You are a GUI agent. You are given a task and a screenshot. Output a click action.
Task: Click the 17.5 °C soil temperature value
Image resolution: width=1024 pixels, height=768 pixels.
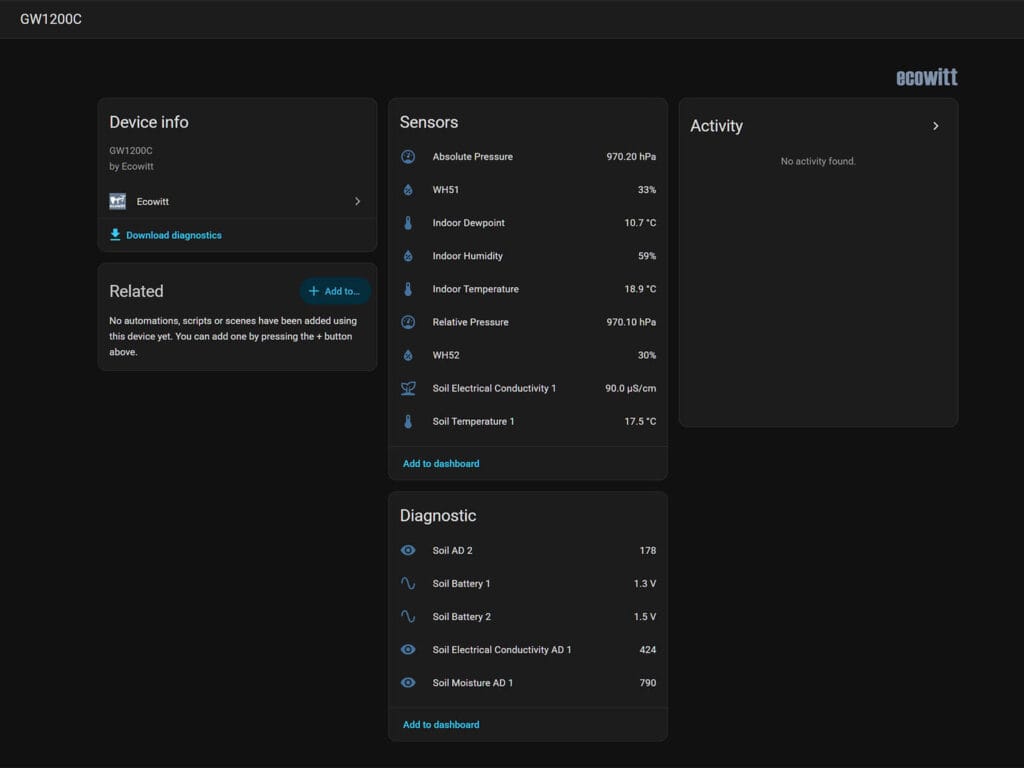pos(640,421)
